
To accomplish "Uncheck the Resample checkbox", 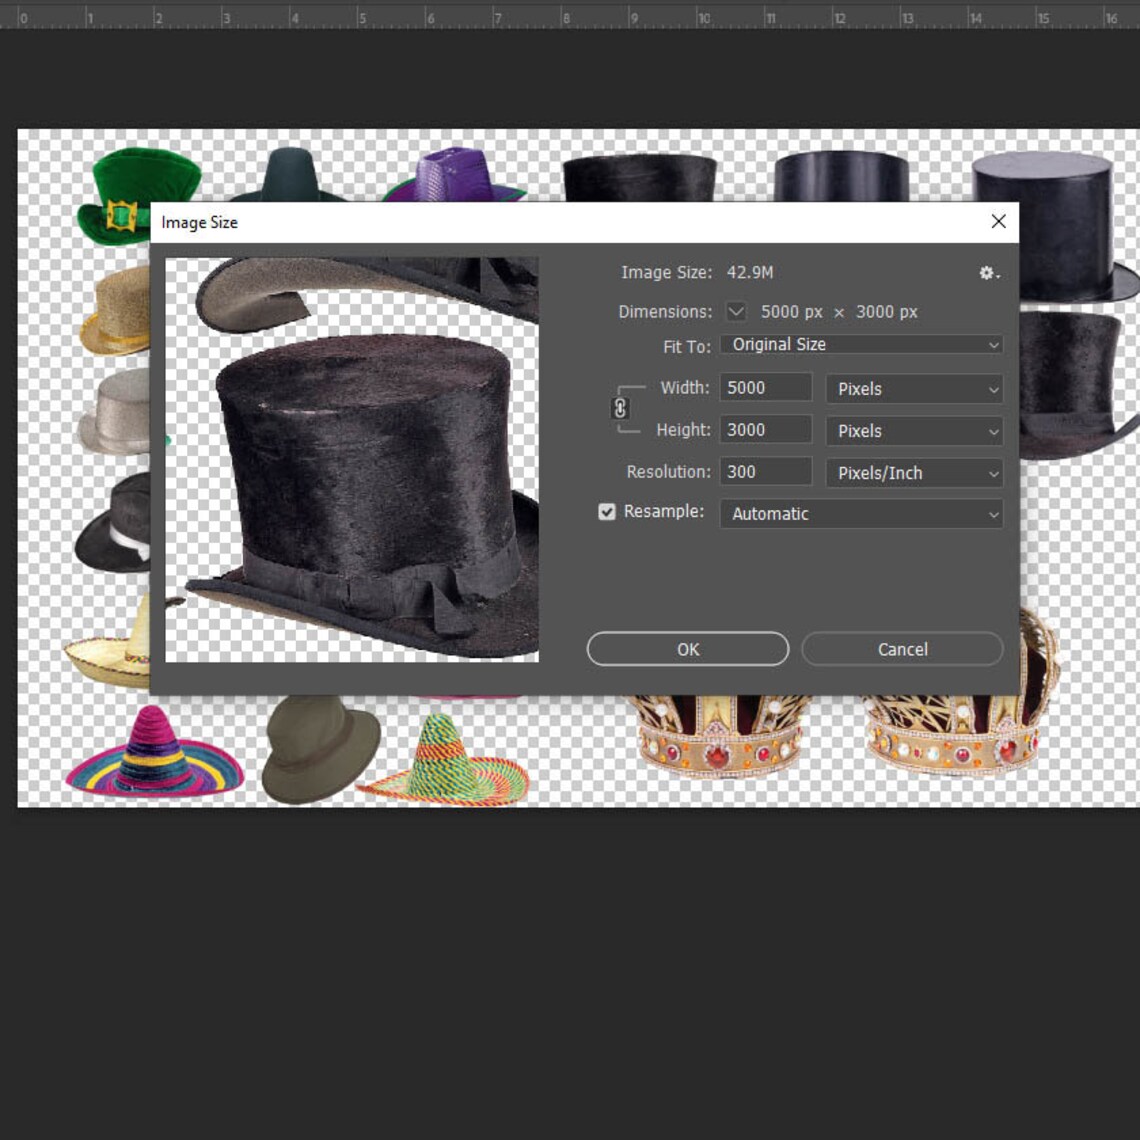I will point(606,511).
